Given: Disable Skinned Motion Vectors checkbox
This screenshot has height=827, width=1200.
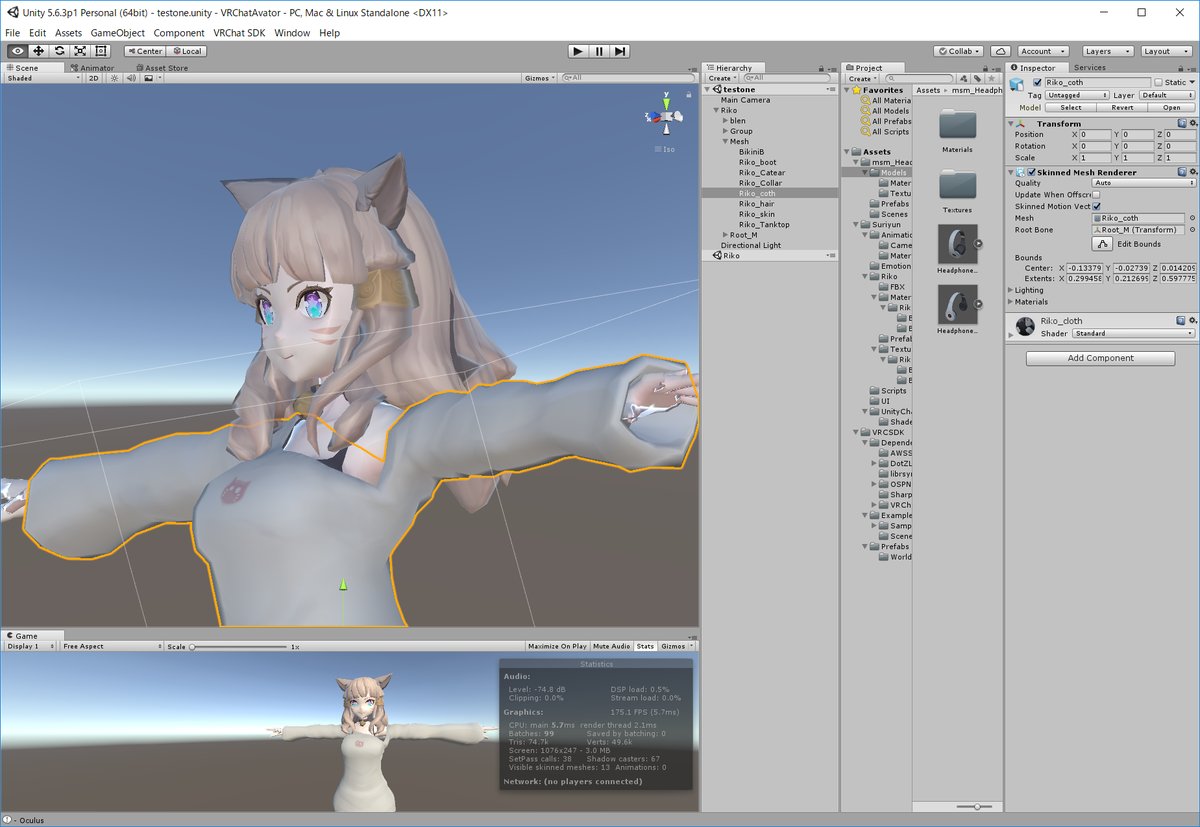Looking at the screenshot, I should pos(1097,206).
